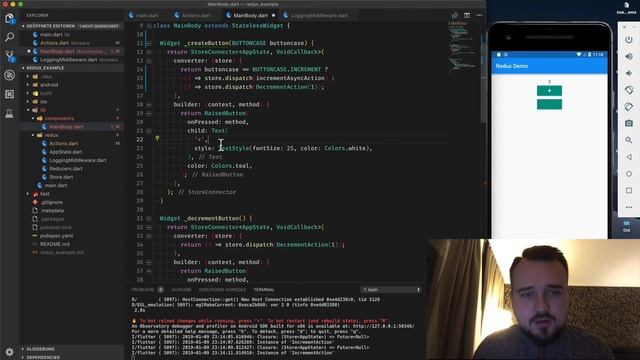Expand the ios folder
Image resolution: width=640 pixels, height=360 pixels.
28,102
